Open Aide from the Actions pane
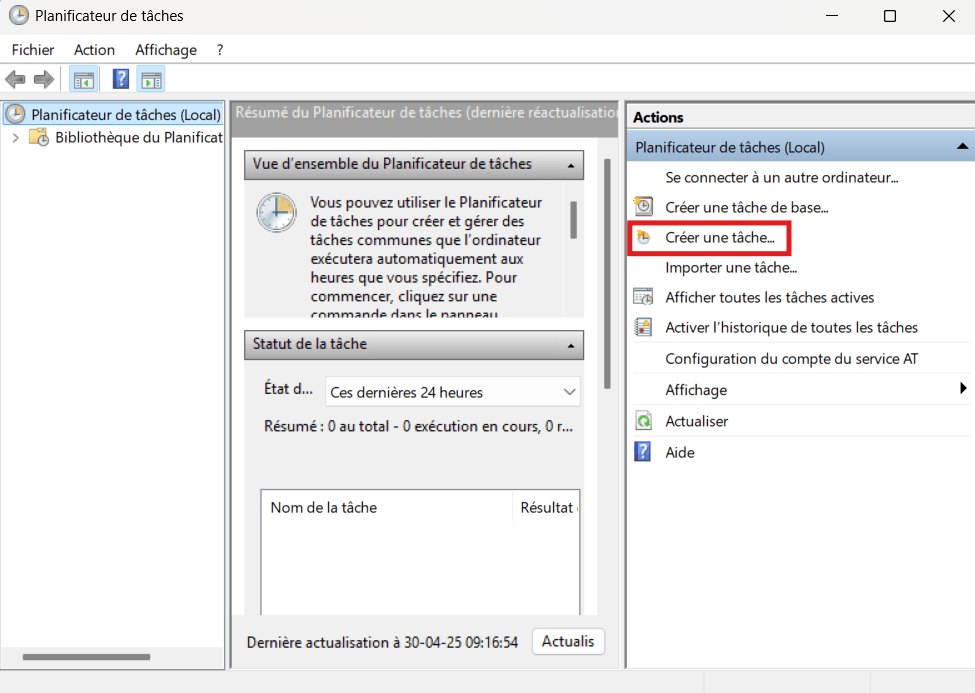975x693 pixels. tap(679, 452)
